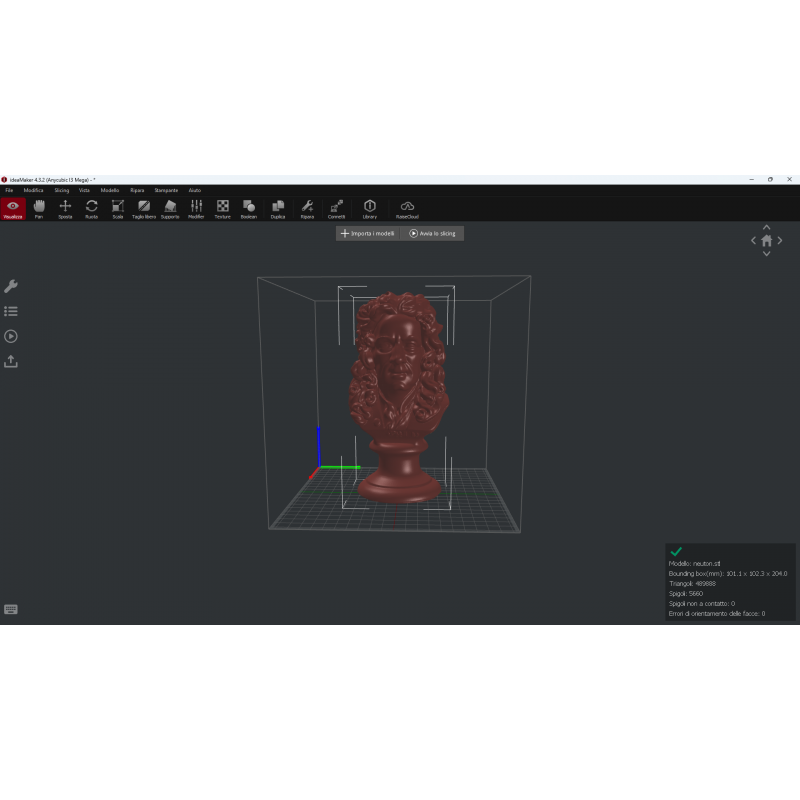Select the Sposta move tool
The image size is (800, 800).
(65, 207)
